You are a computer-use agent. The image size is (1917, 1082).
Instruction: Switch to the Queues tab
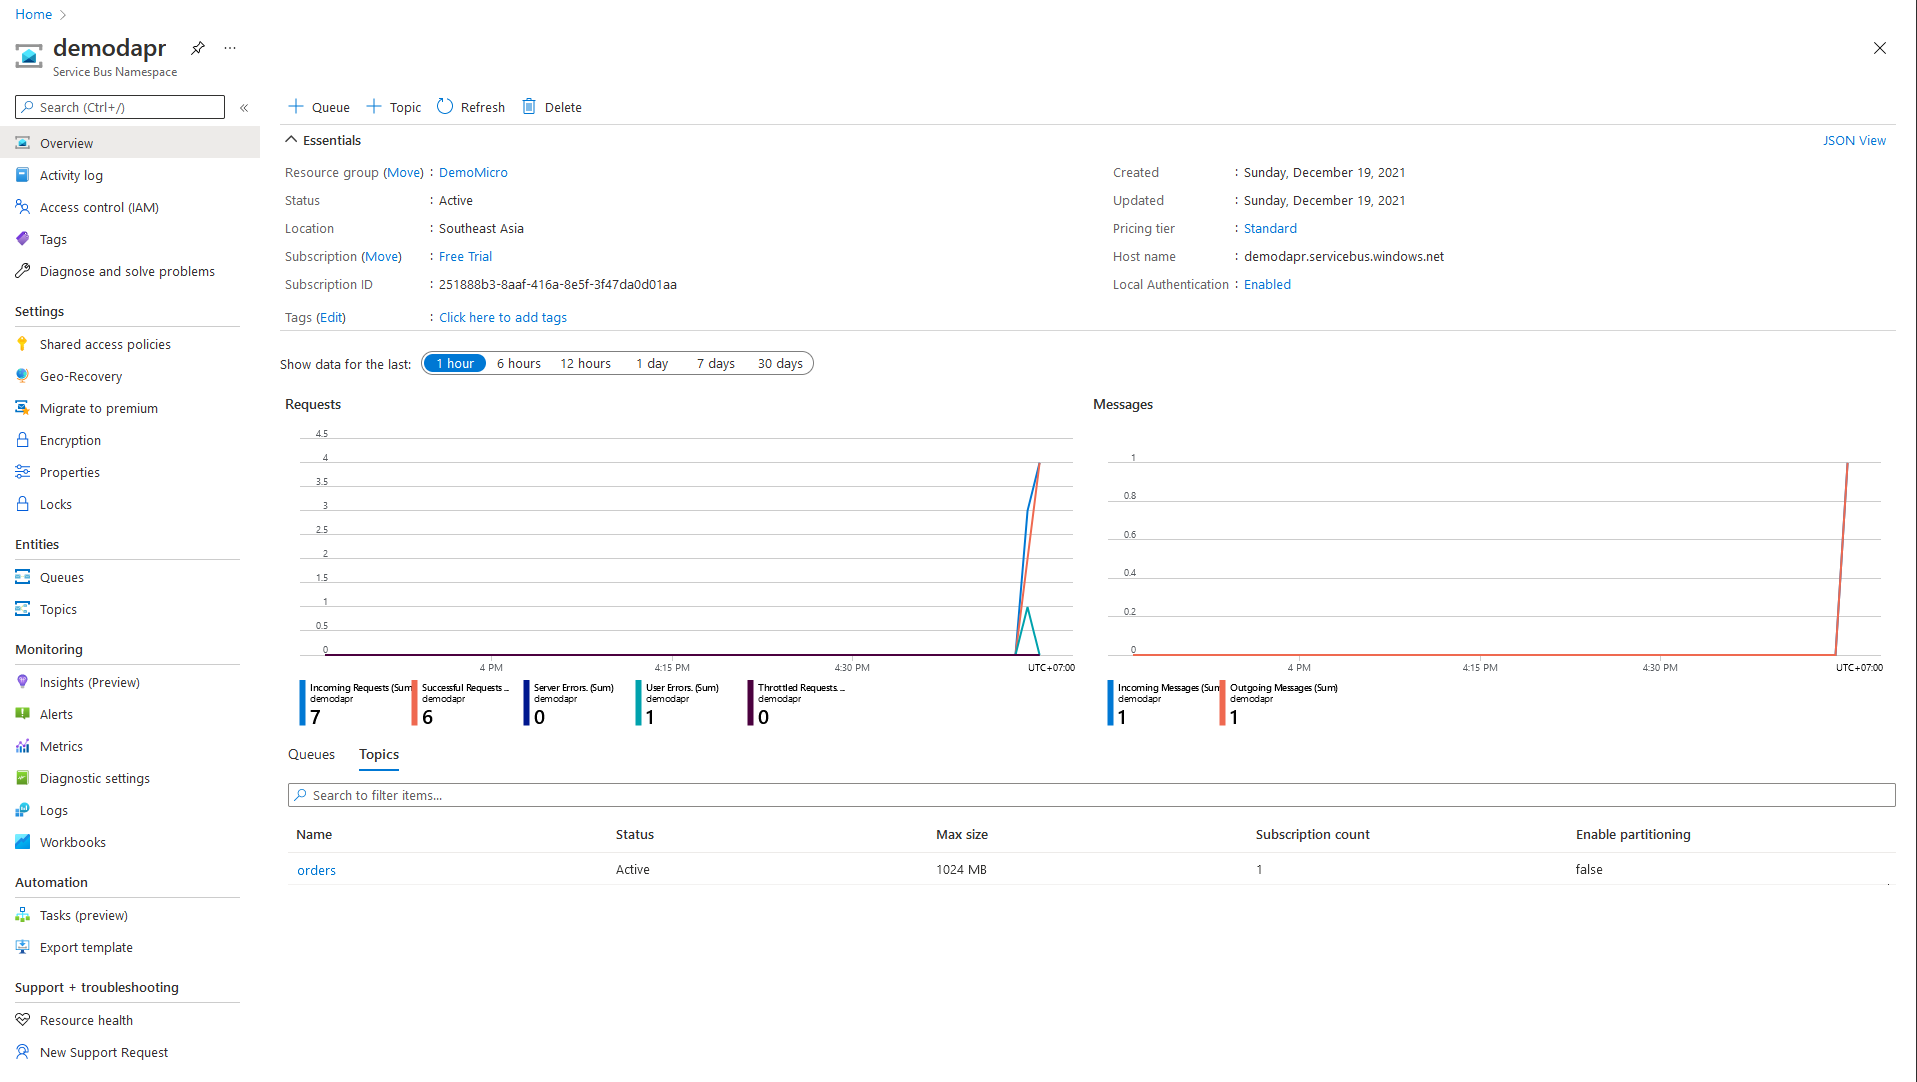[311, 754]
